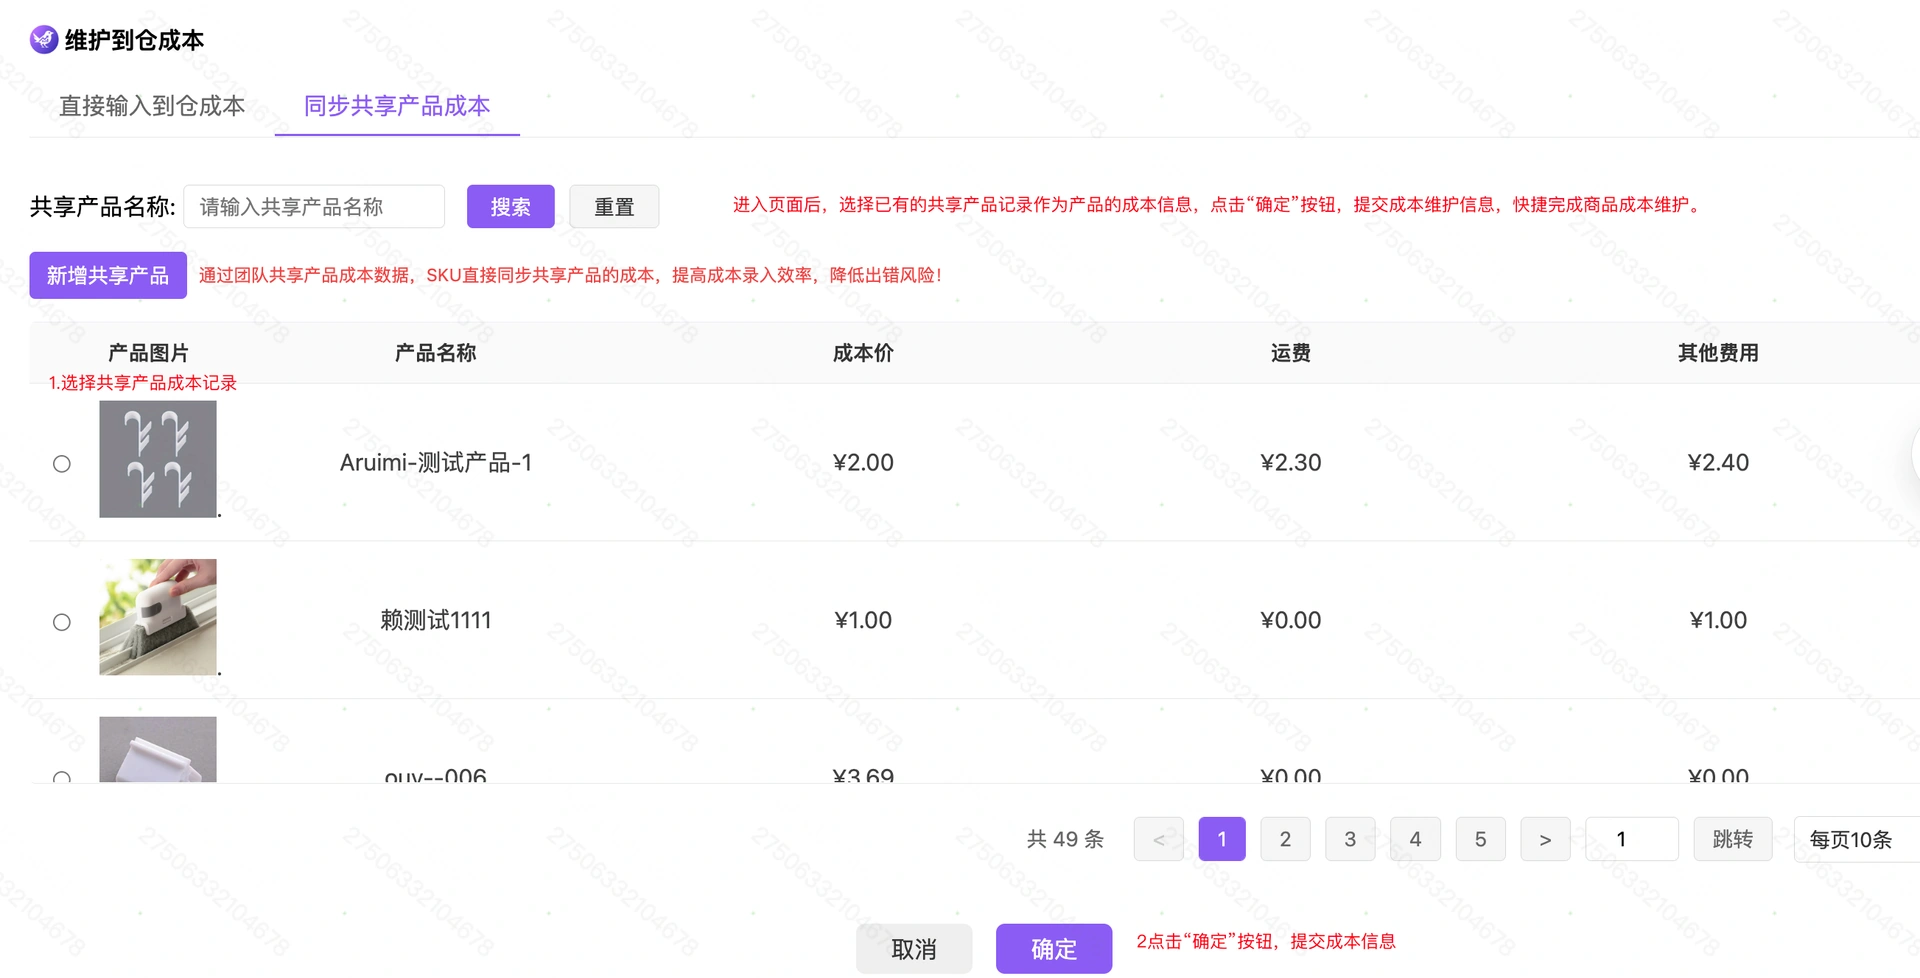Click product name 赖测试1111

[x=436, y=621]
